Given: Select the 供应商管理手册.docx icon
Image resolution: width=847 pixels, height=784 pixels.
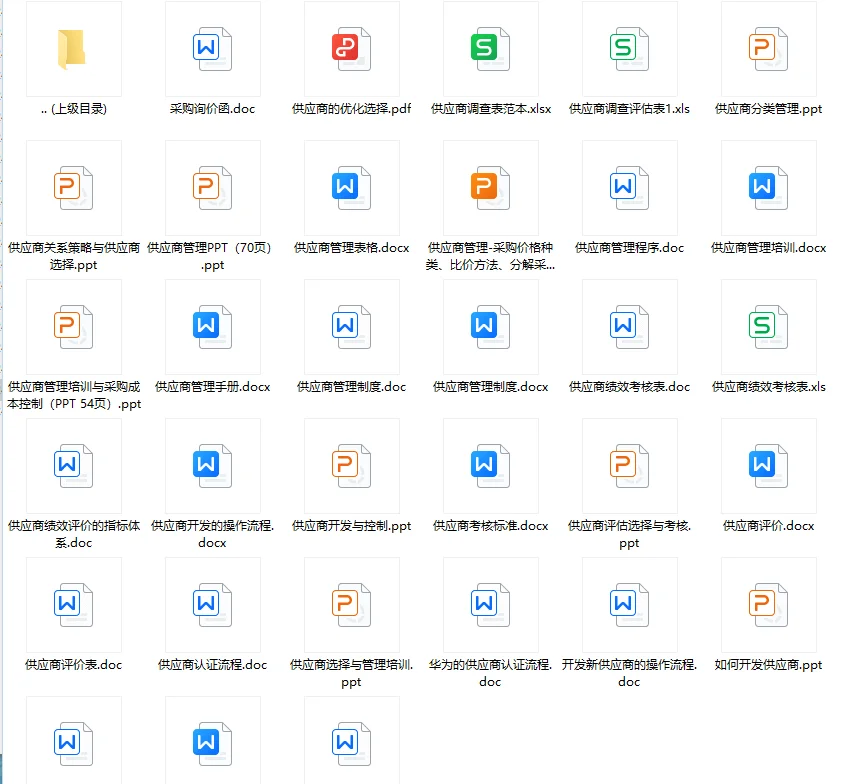Looking at the screenshot, I should coord(212,326).
